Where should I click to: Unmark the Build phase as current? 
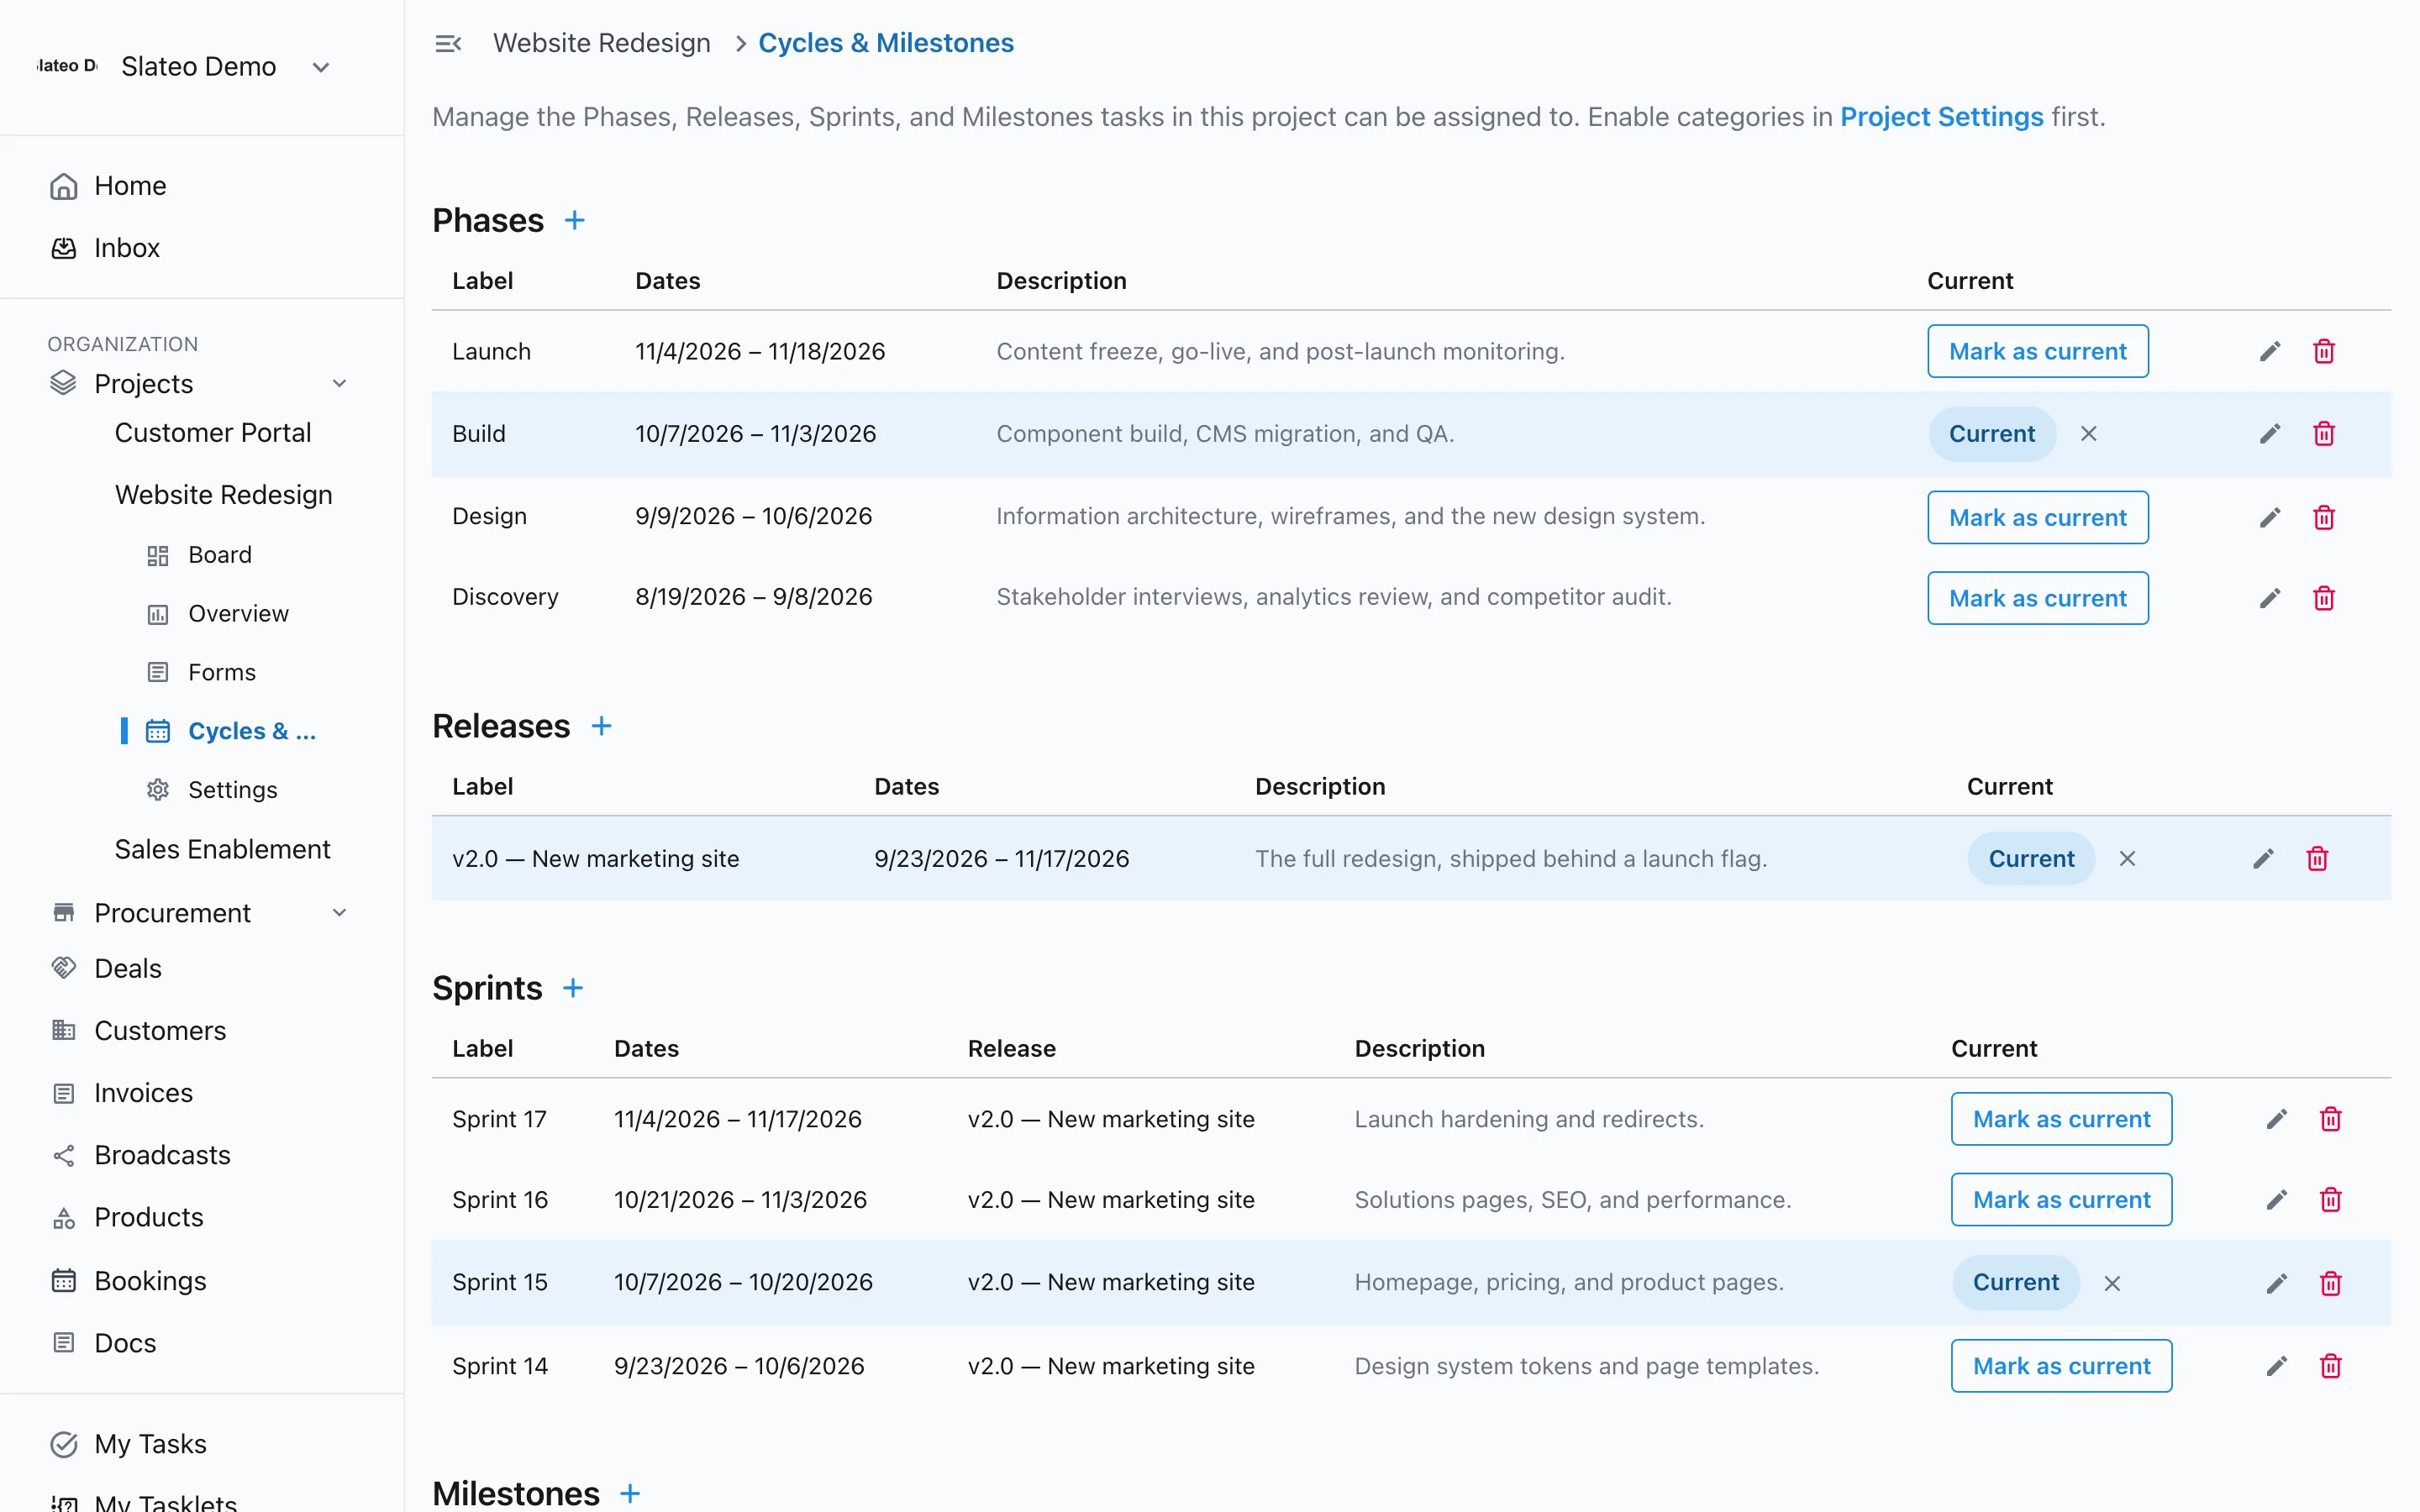tap(2089, 434)
